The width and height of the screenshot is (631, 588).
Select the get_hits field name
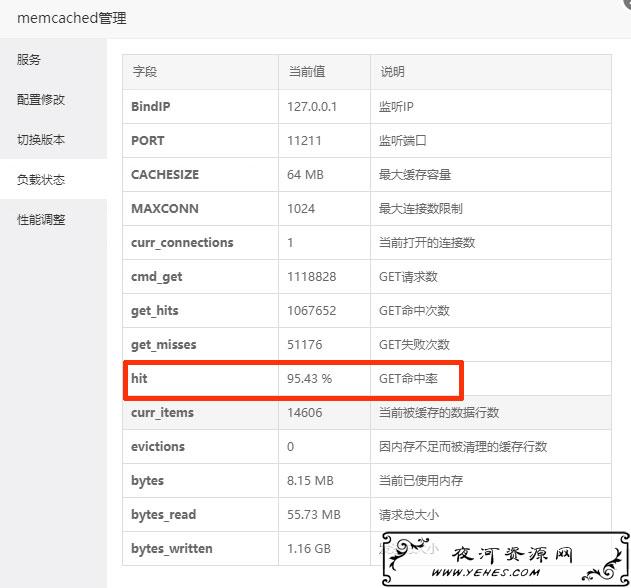155,311
